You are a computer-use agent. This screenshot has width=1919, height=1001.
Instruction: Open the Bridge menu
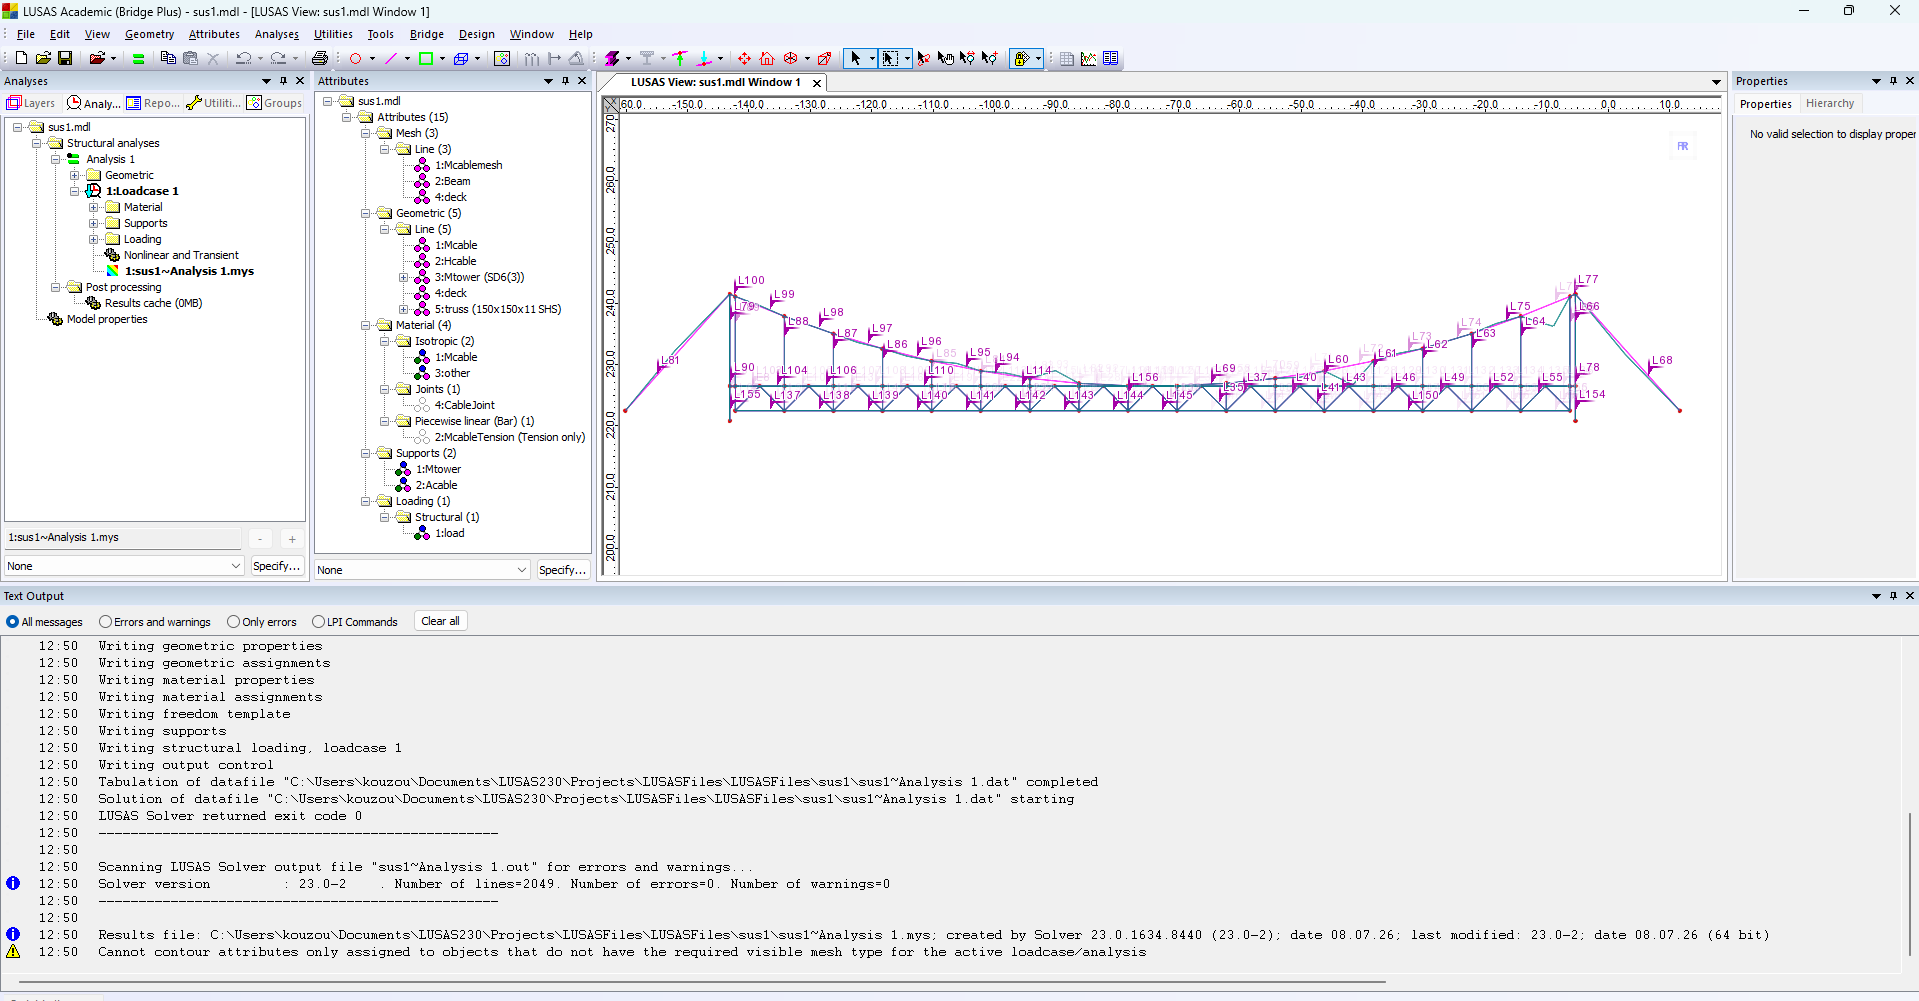point(426,34)
